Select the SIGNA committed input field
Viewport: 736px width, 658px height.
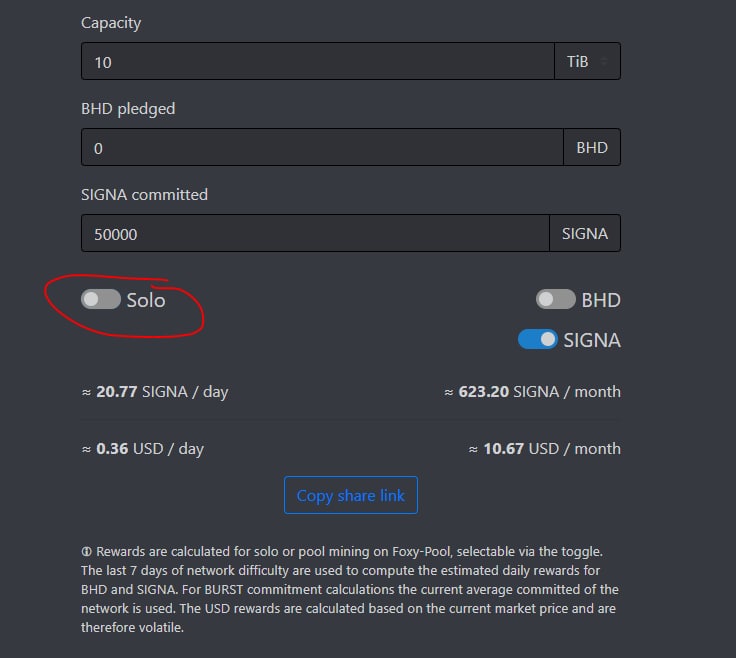(x=314, y=234)
